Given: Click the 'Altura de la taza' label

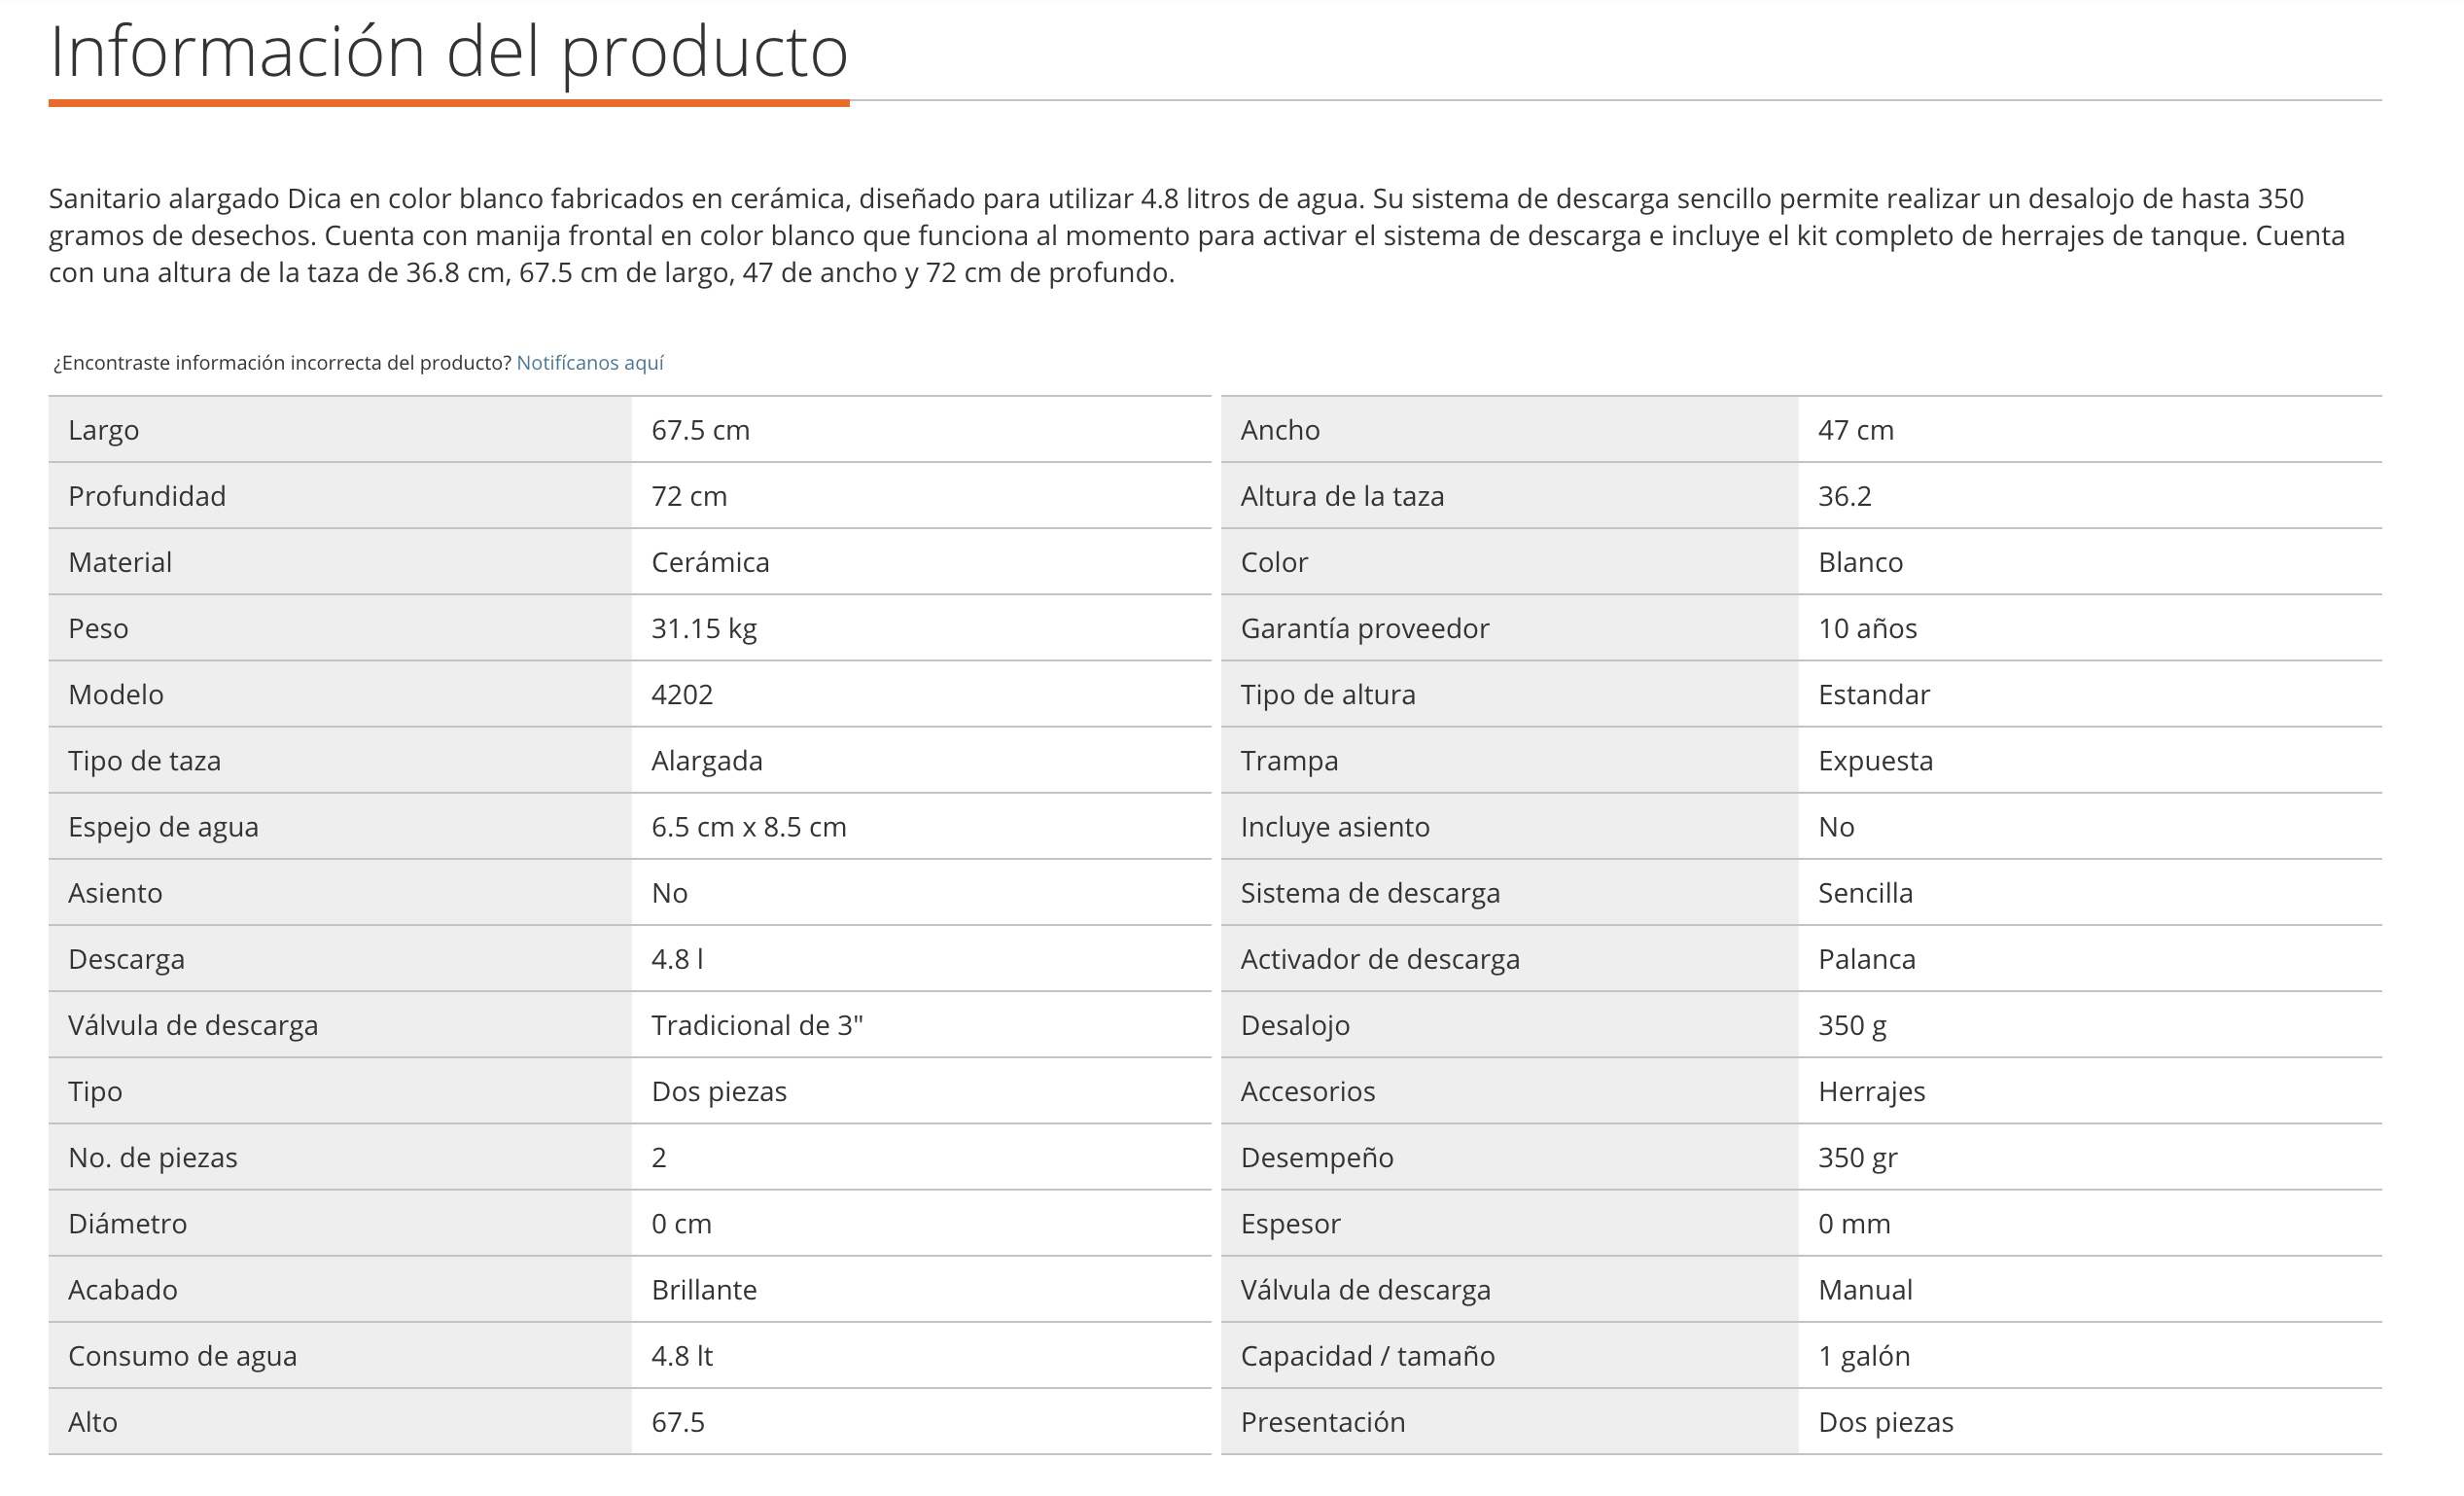Looking at the screenshot, I should coord(1342,496).
